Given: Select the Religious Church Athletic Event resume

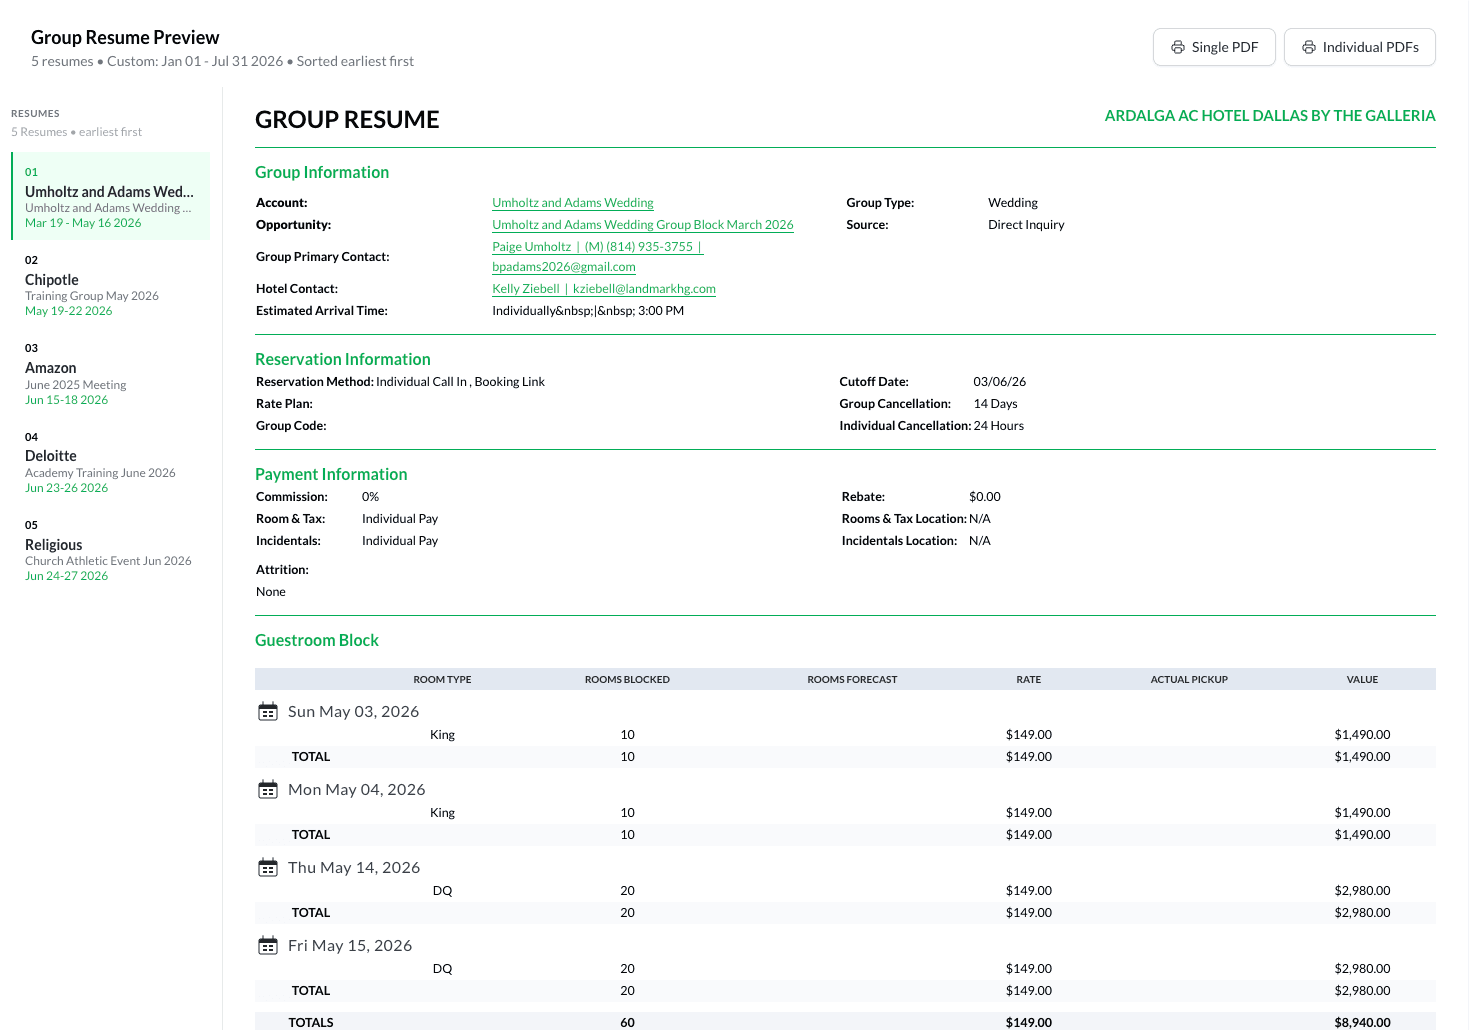Looking at the screenshot, I should click(111, 550).
